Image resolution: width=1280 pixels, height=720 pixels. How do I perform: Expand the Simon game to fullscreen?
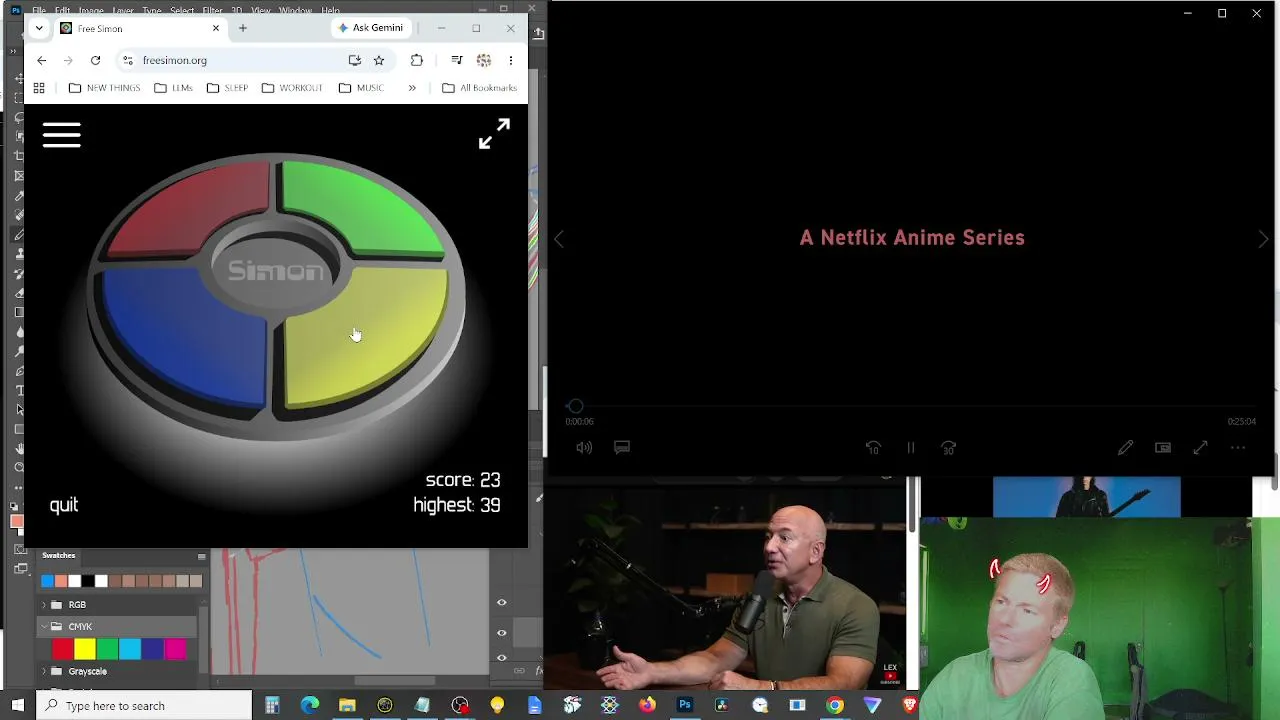click(494, 134)
